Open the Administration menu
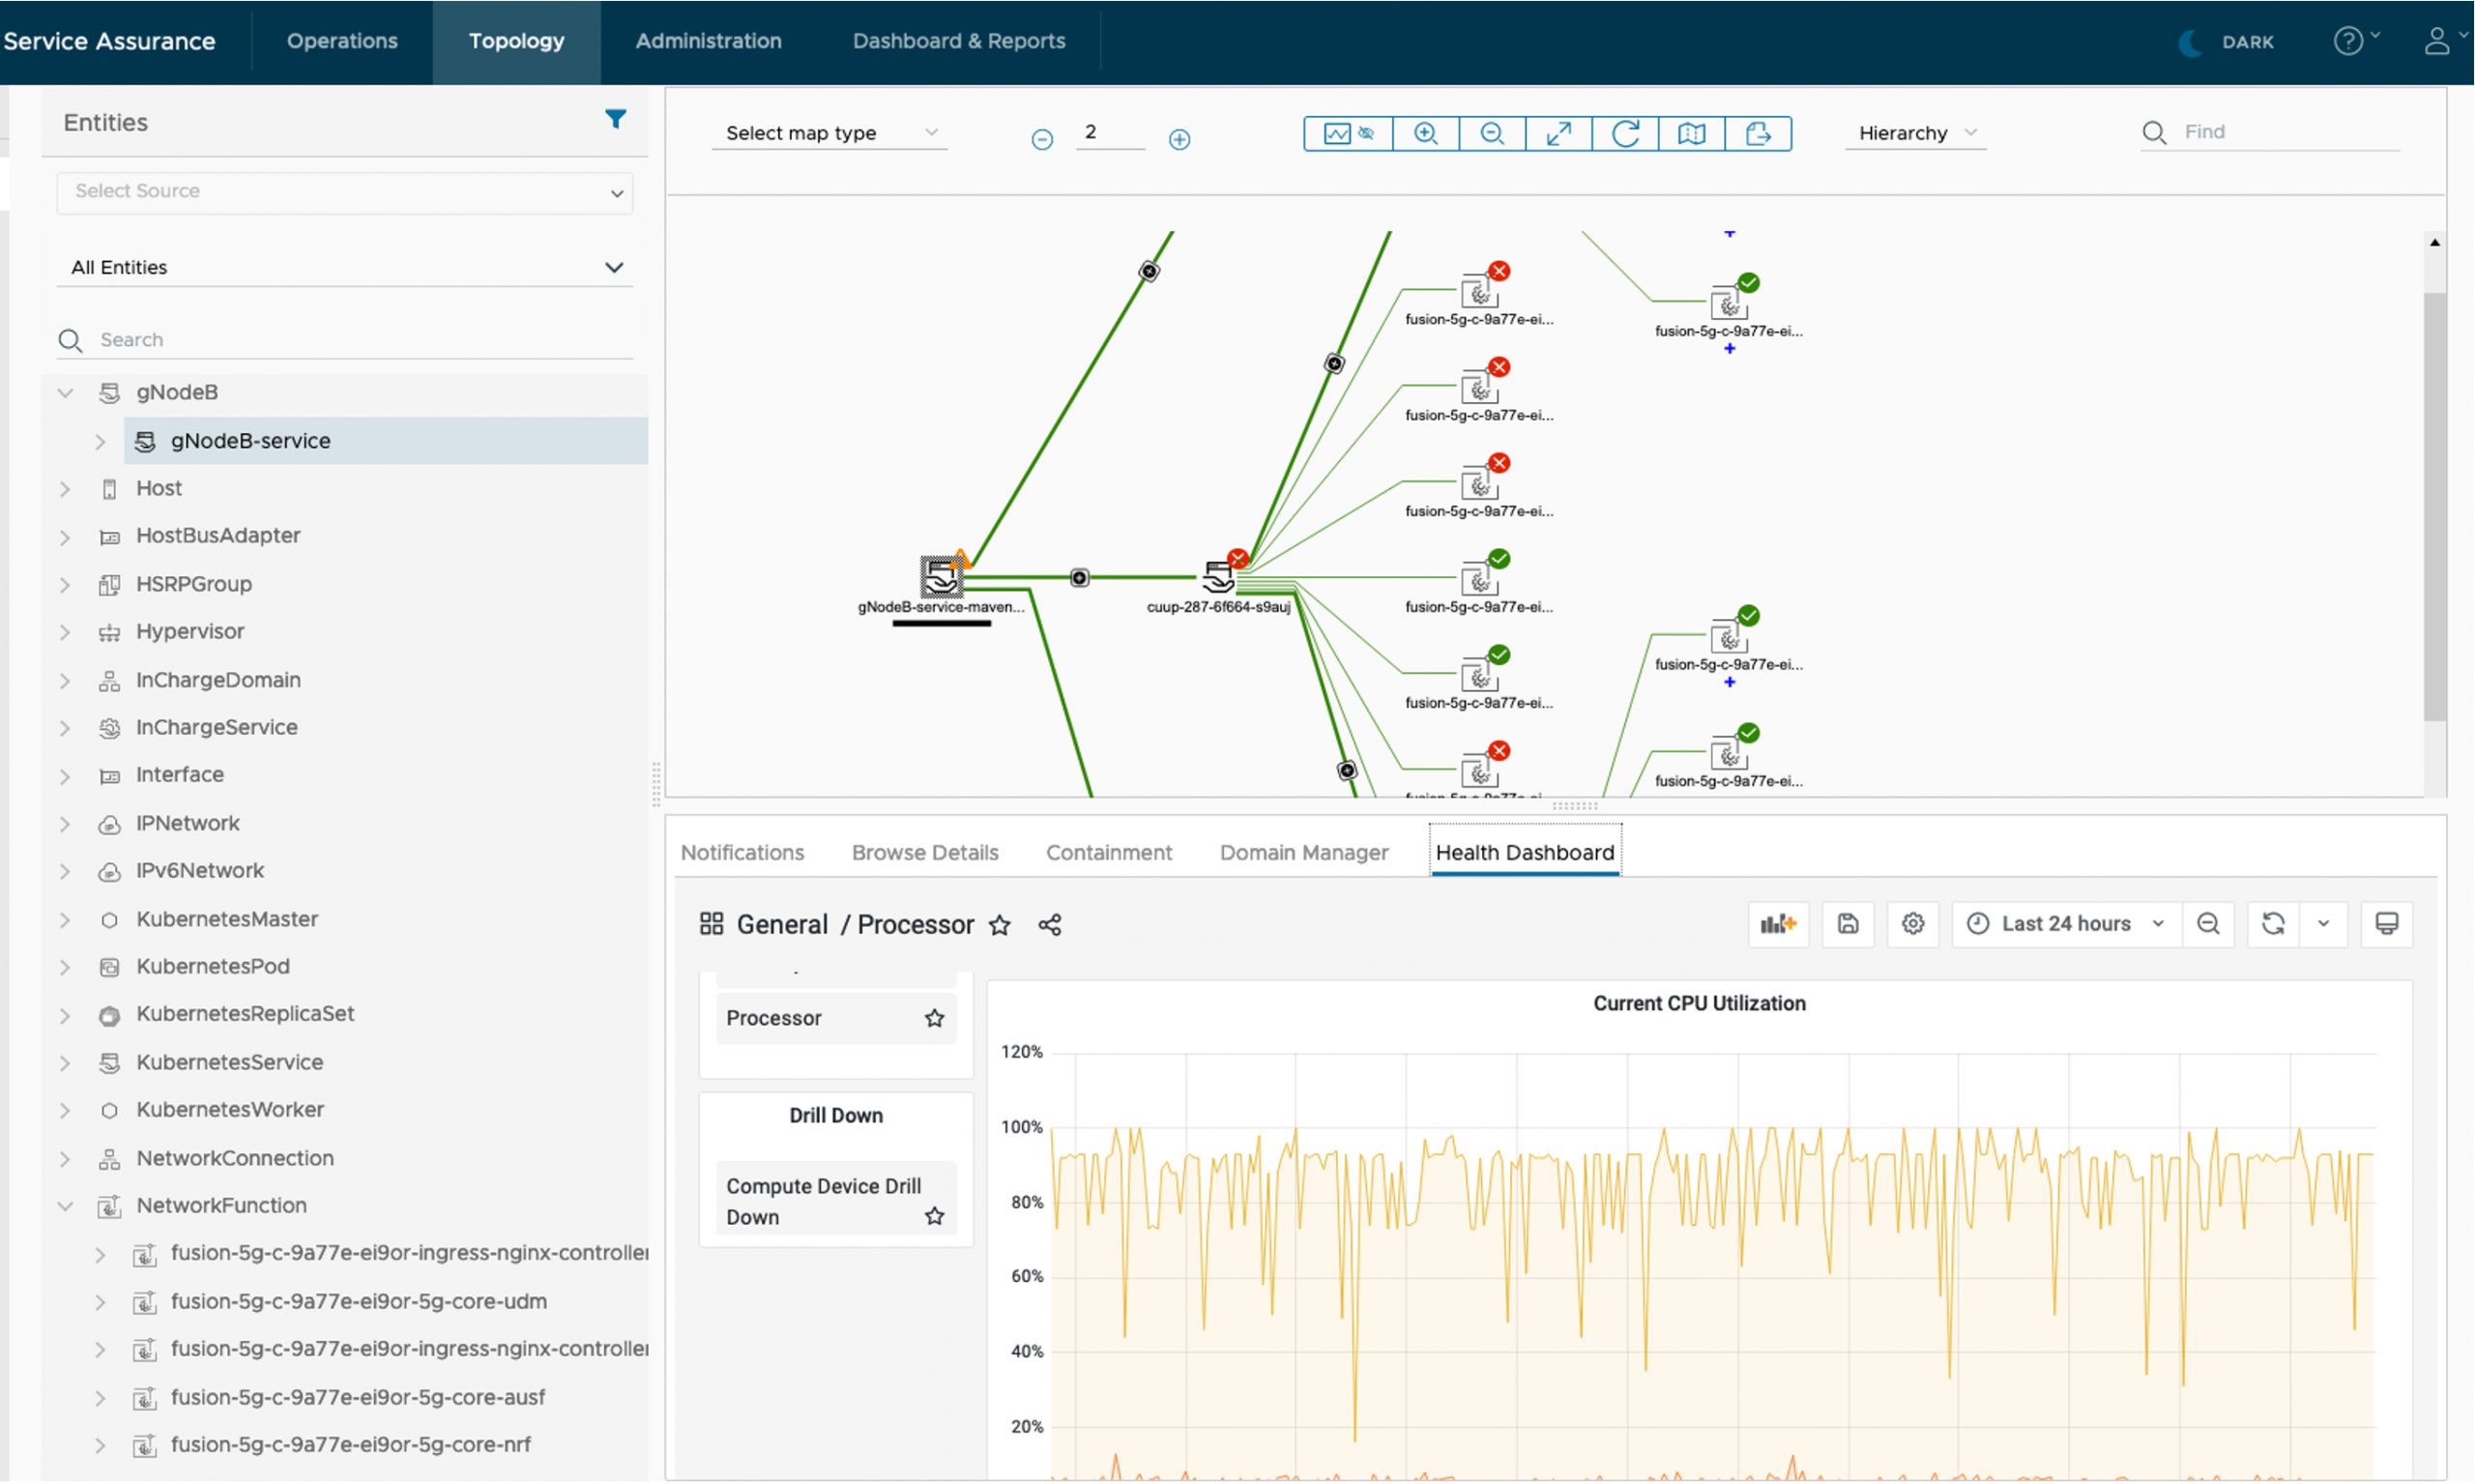The width and height of the screenshot is (2475, 1484). (x=708, y=41)
